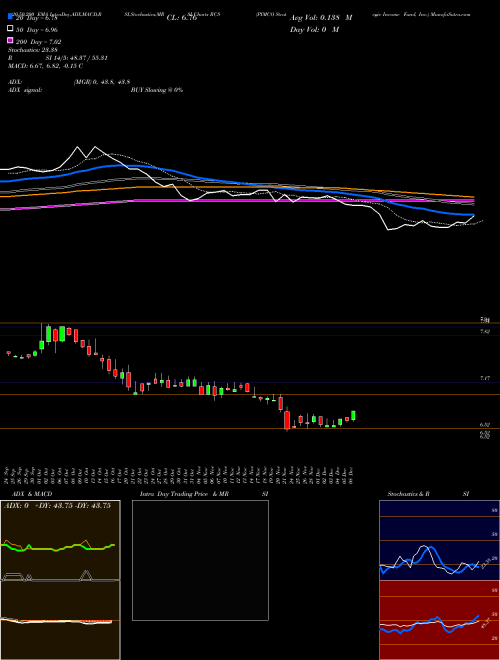Screen dimensions: 500x660
Task: Click the last green candlestick on the right
Action: tap(354, 415)
